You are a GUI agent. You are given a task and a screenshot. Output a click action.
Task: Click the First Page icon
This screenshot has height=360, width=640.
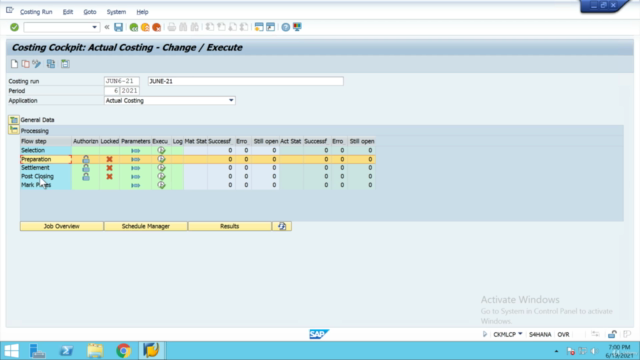point(209,27)
